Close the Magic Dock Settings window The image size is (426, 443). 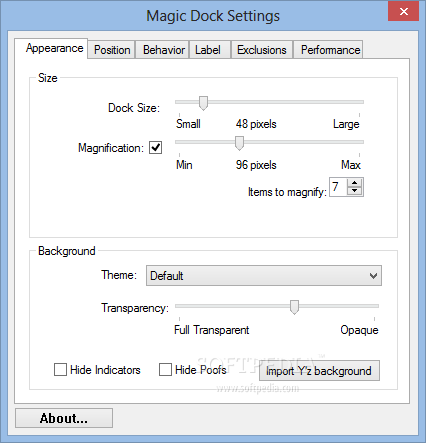pyautogui.click(x=403, y=11)
